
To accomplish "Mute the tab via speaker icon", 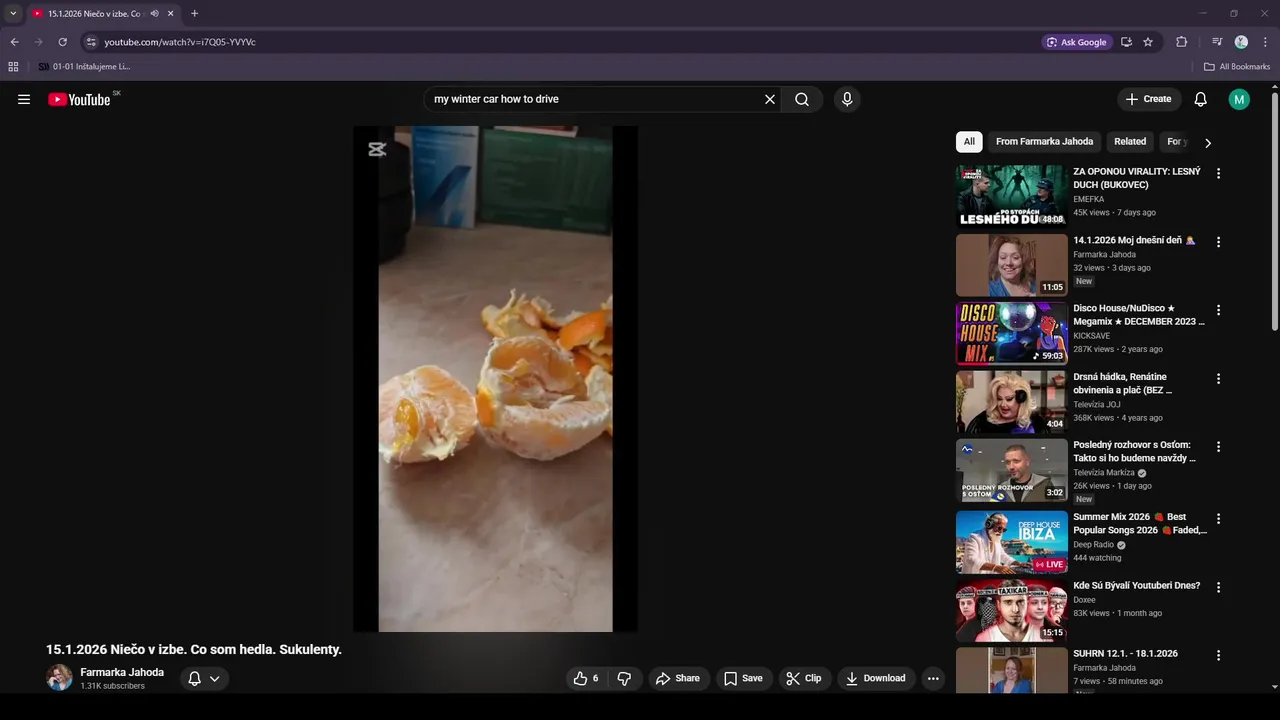I will [x=154, y=13].
